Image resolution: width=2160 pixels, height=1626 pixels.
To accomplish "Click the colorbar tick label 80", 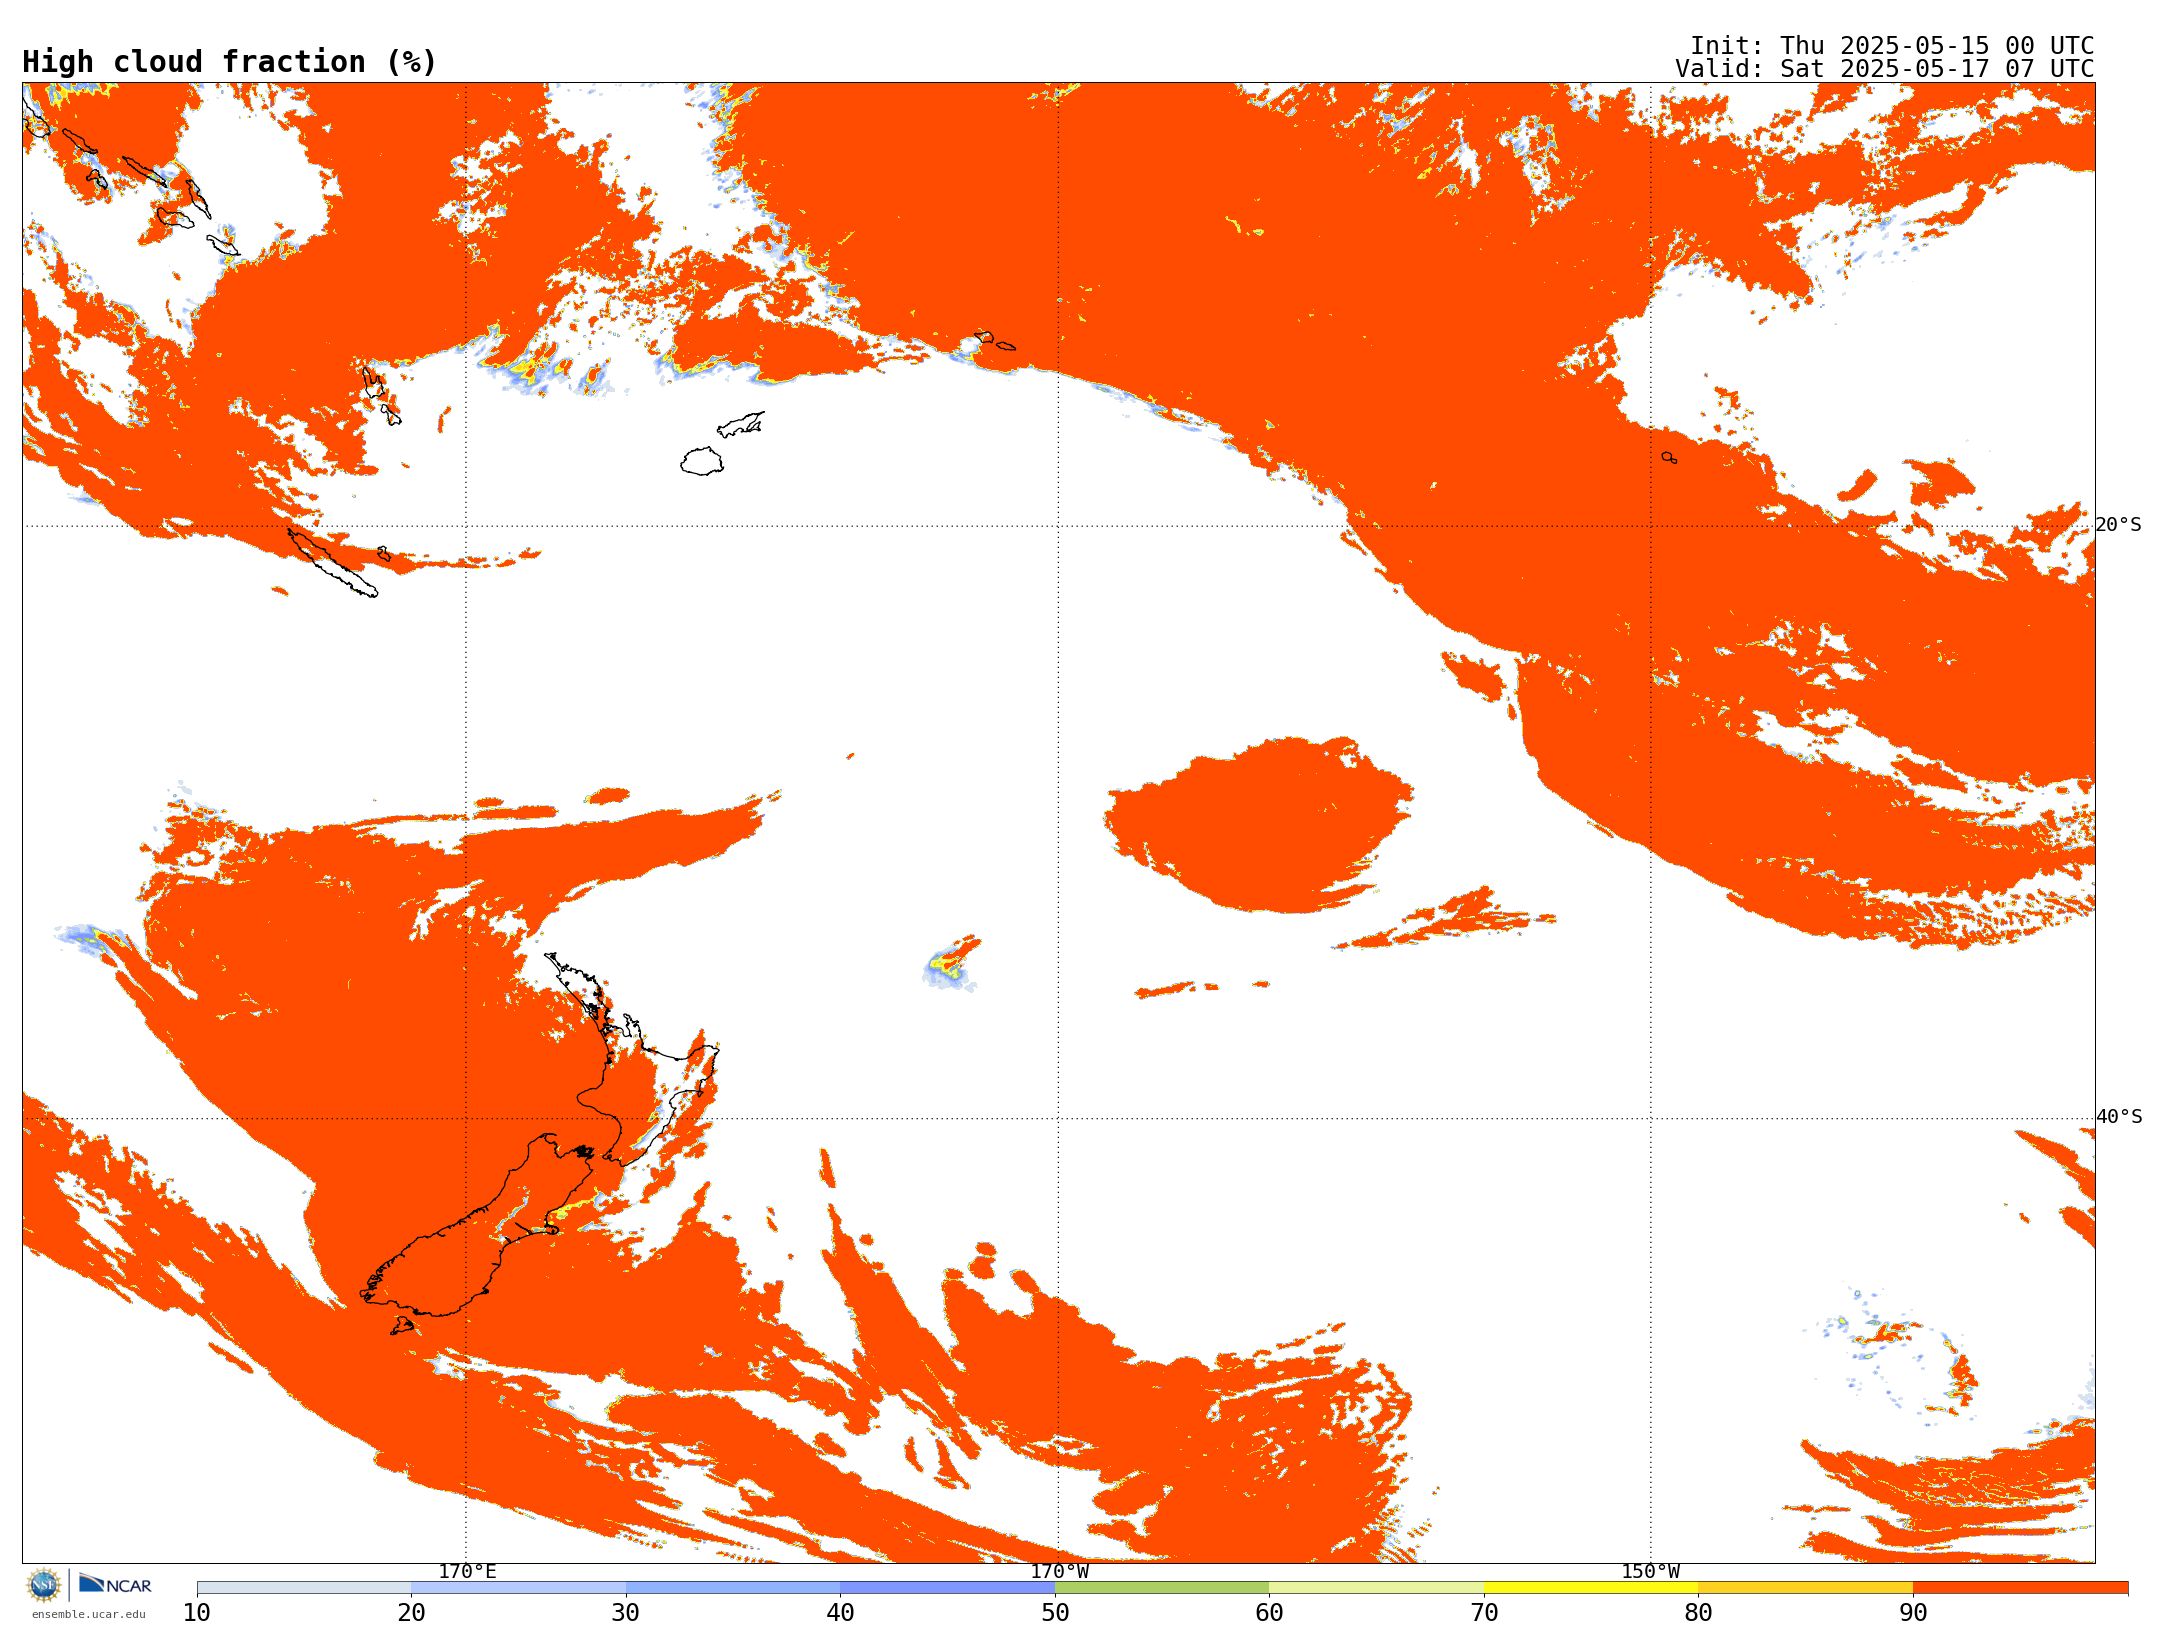I will tap(1698, 1613).
